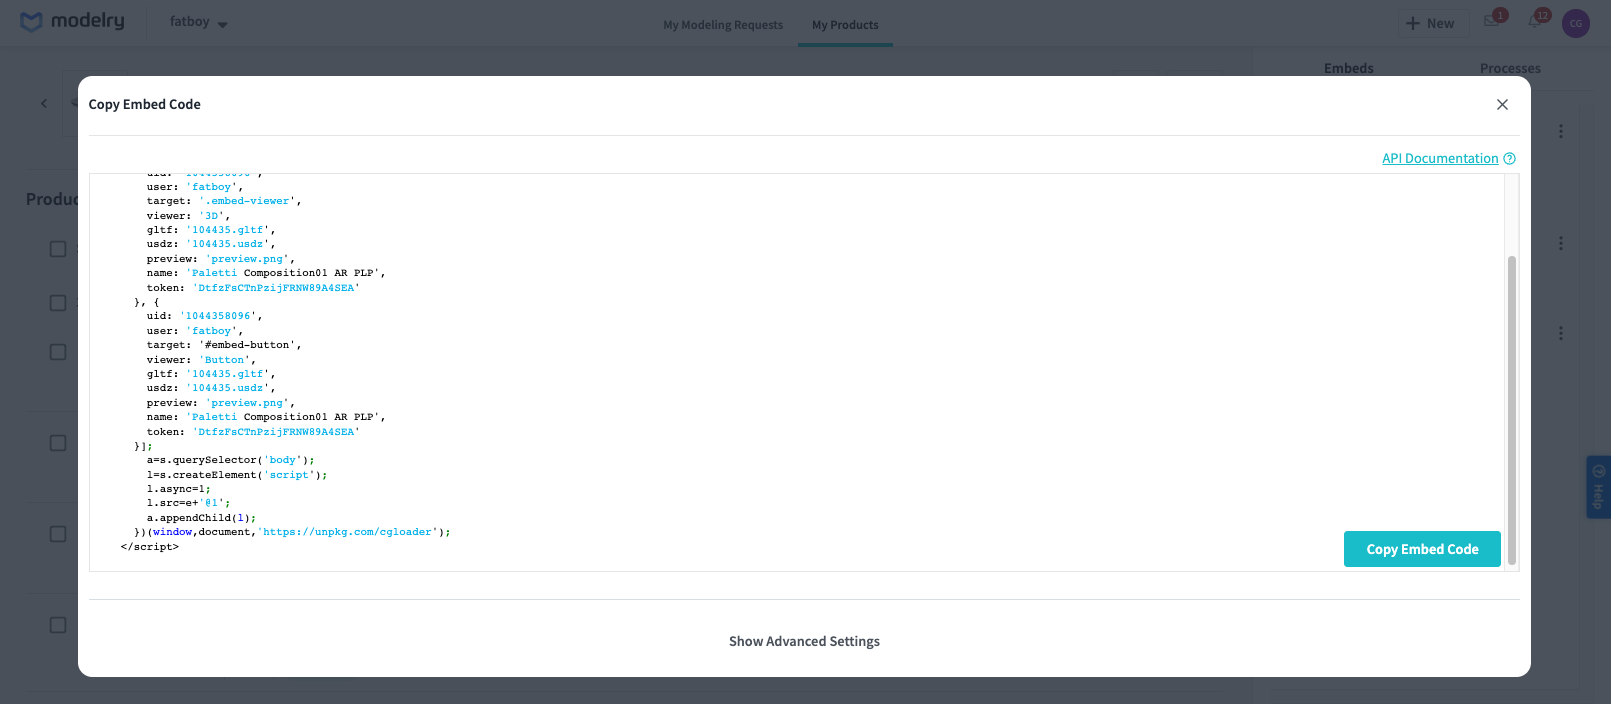Image resolution: width=1611 pixels, height=704 pixels.
Task: Click the embed code scrollbar thumb
Action: [x=1512, y=410]
